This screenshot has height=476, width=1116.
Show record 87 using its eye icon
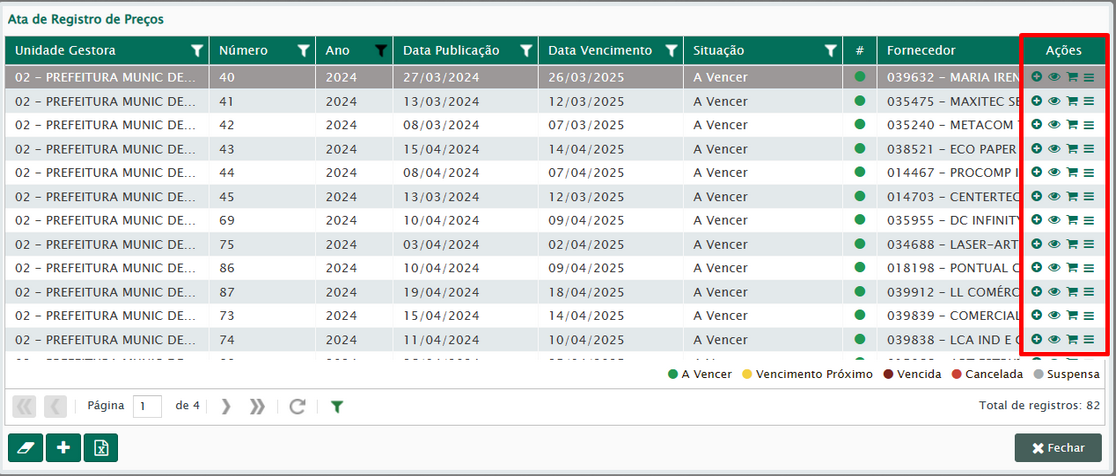pyautogui.click(x=1054, y=292)
